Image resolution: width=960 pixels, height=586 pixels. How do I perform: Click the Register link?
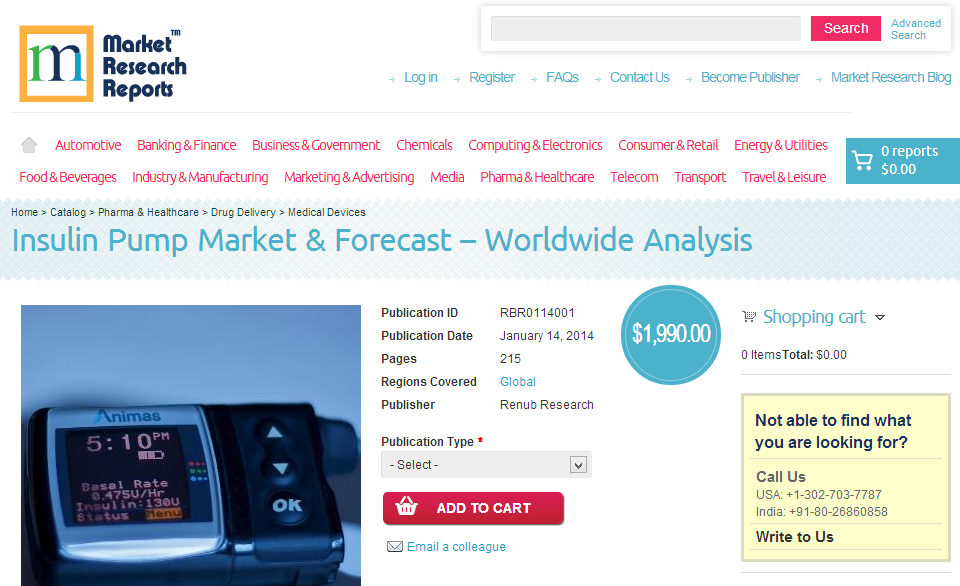coord(492,78)
